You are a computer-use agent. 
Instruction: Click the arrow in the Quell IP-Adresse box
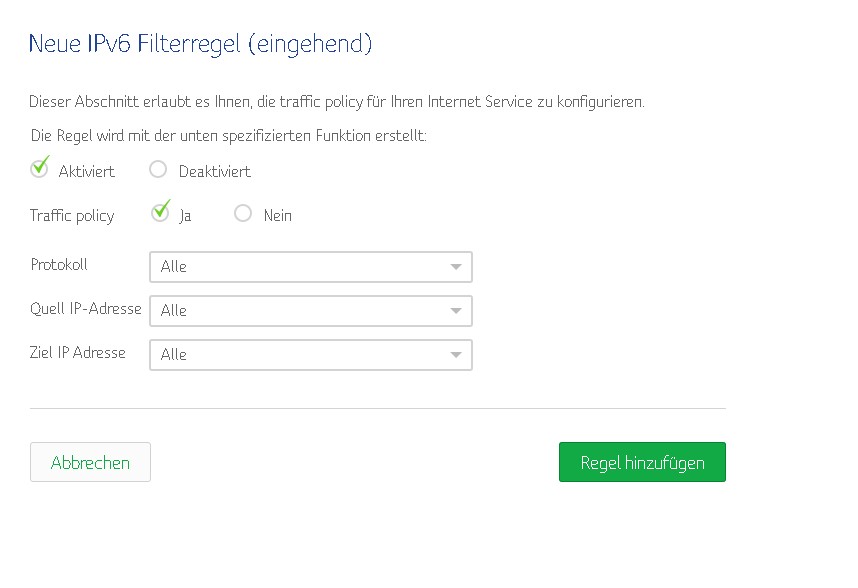(x=455, y=311)
